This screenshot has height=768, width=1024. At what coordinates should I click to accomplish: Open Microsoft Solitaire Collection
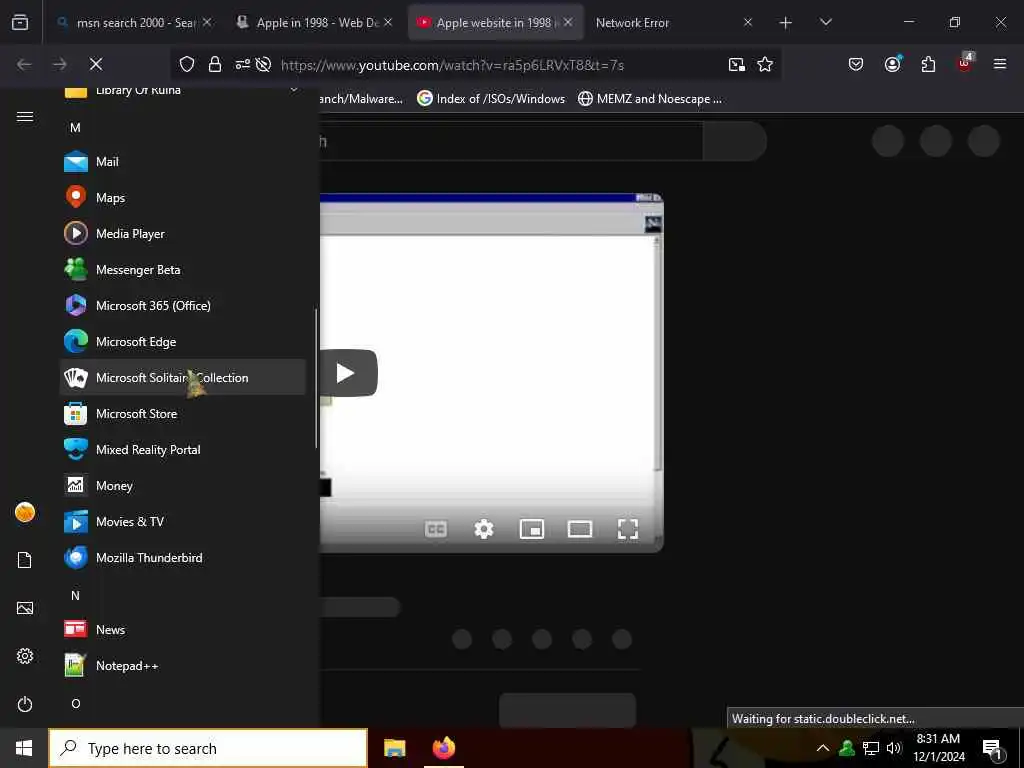click(x=182, y=377)
